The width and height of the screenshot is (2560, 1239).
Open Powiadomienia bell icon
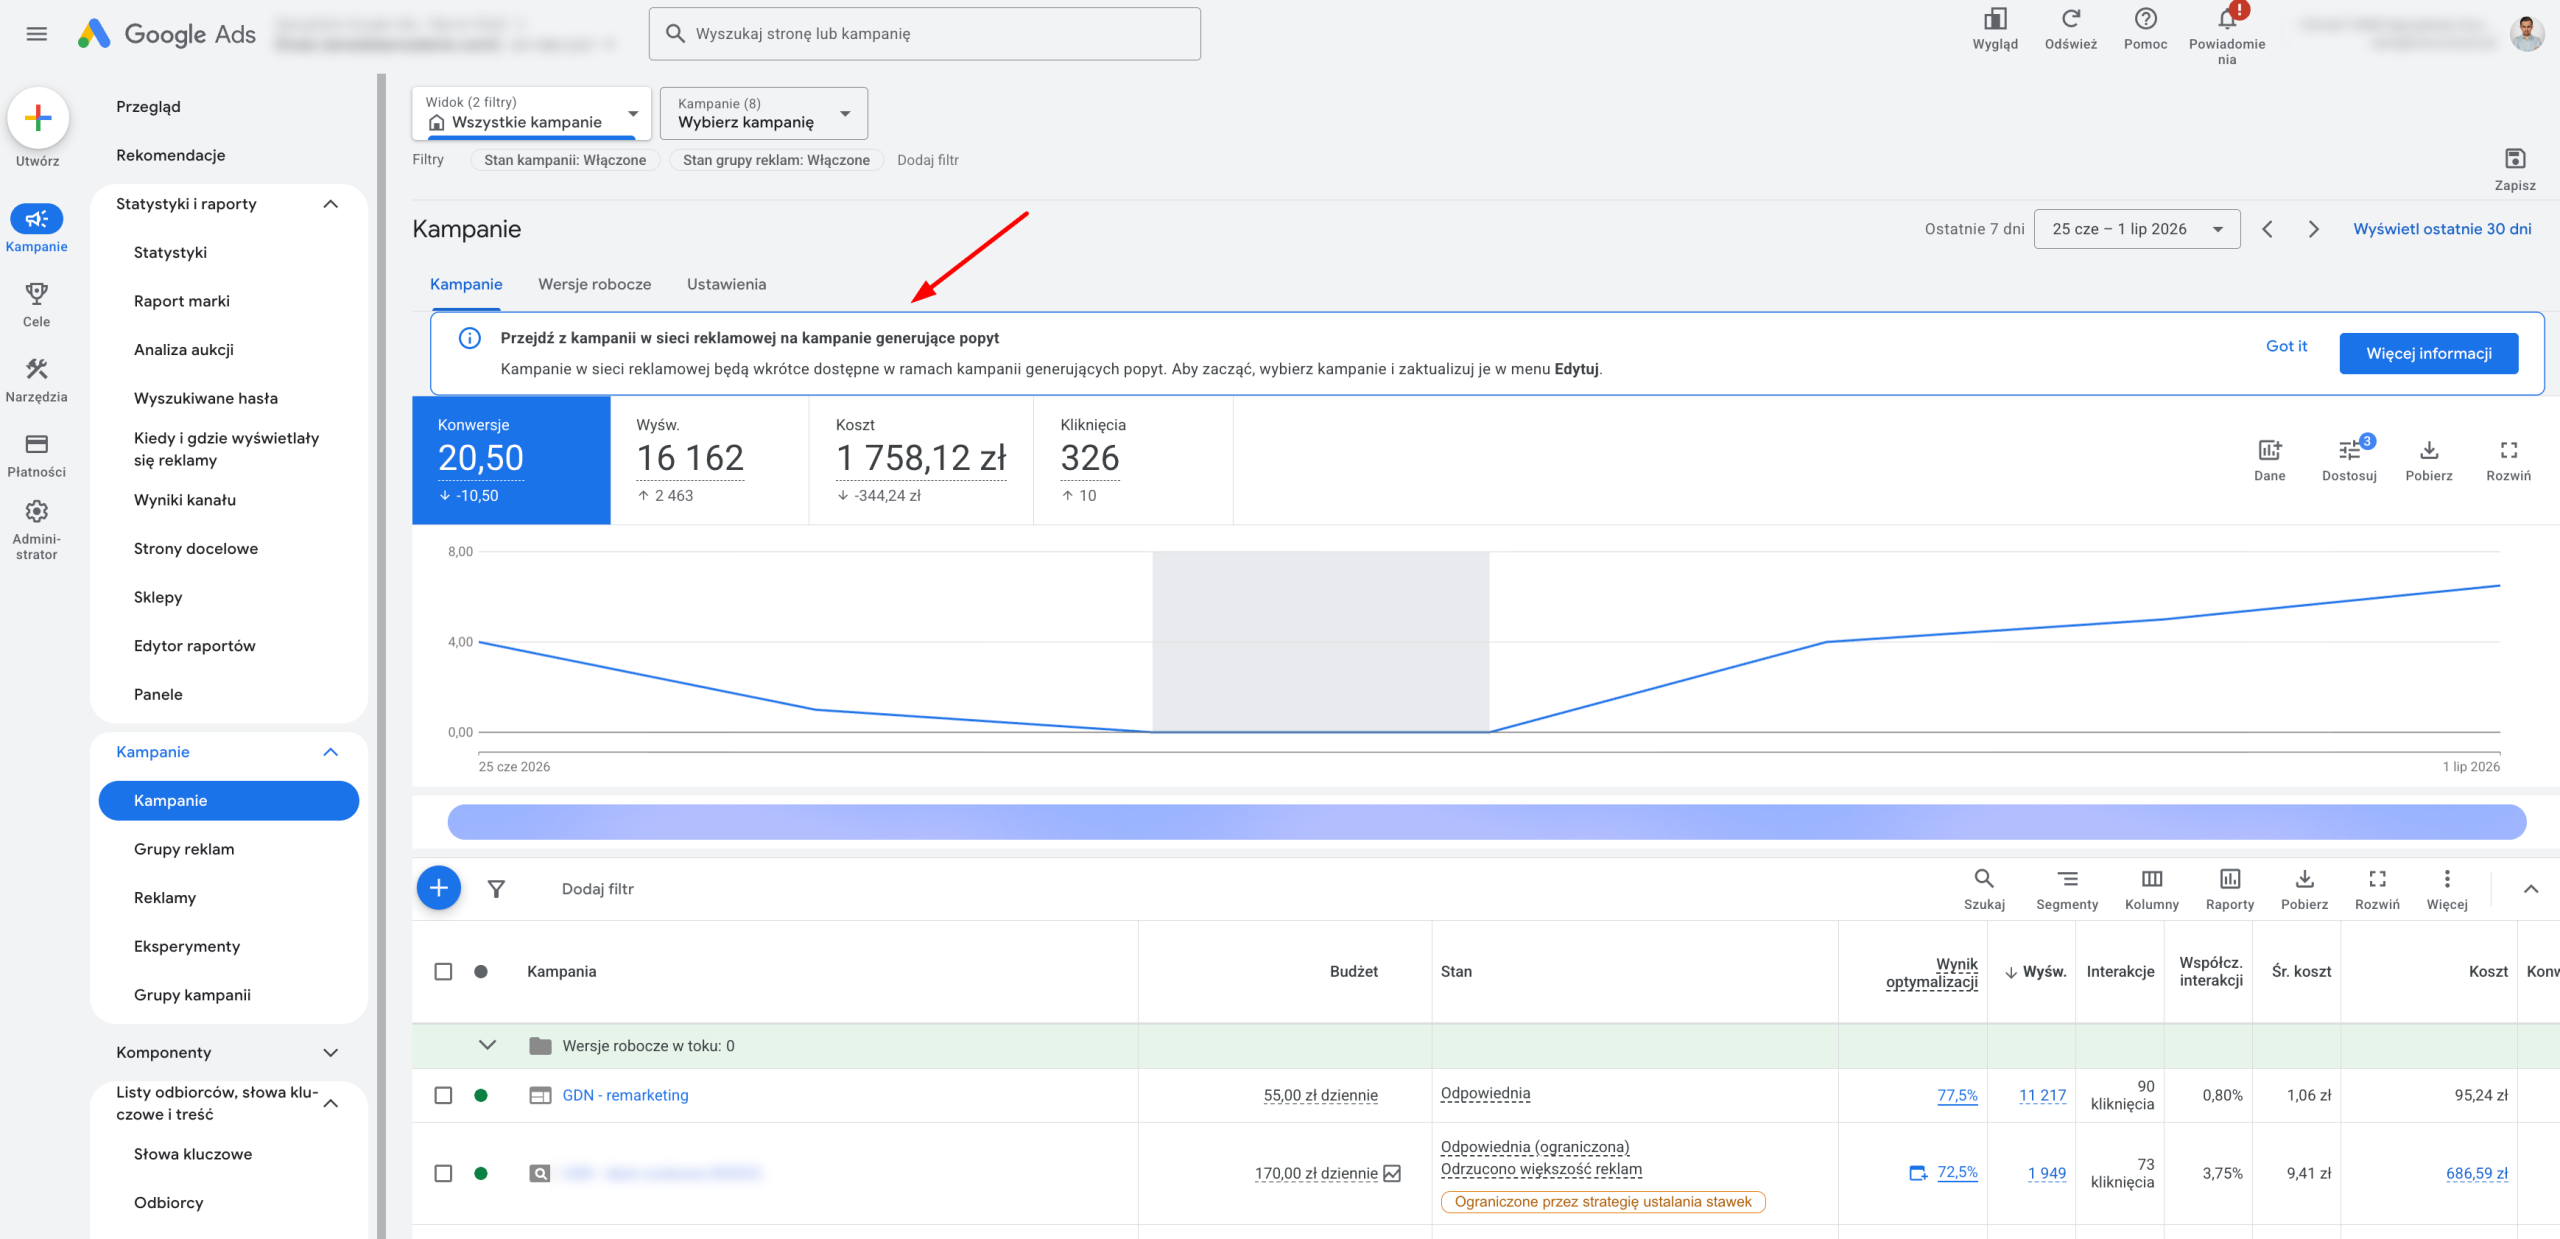2226,19
